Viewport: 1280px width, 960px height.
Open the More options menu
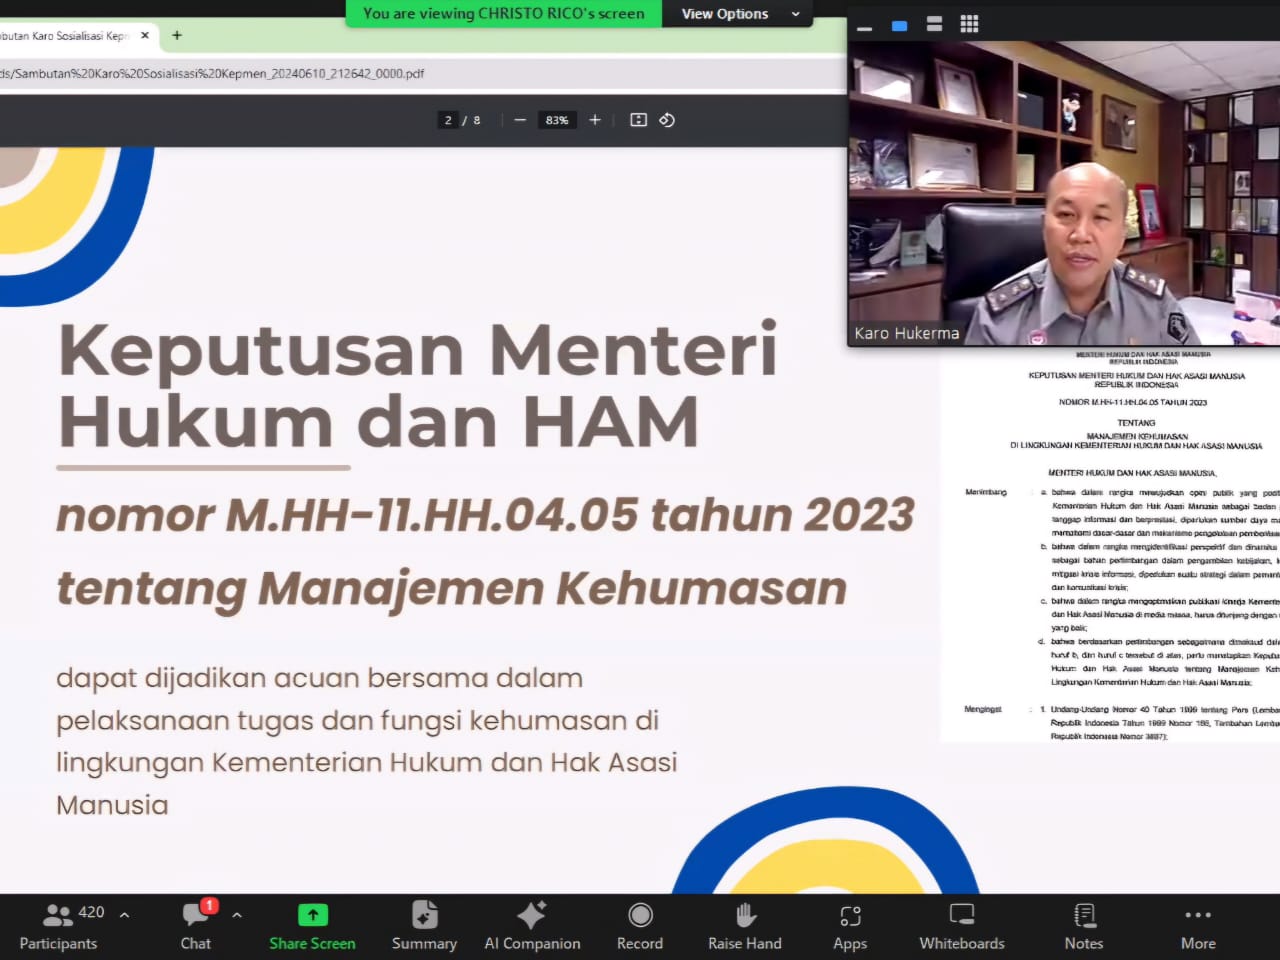pyautogui.click(x=1198, y=927)
